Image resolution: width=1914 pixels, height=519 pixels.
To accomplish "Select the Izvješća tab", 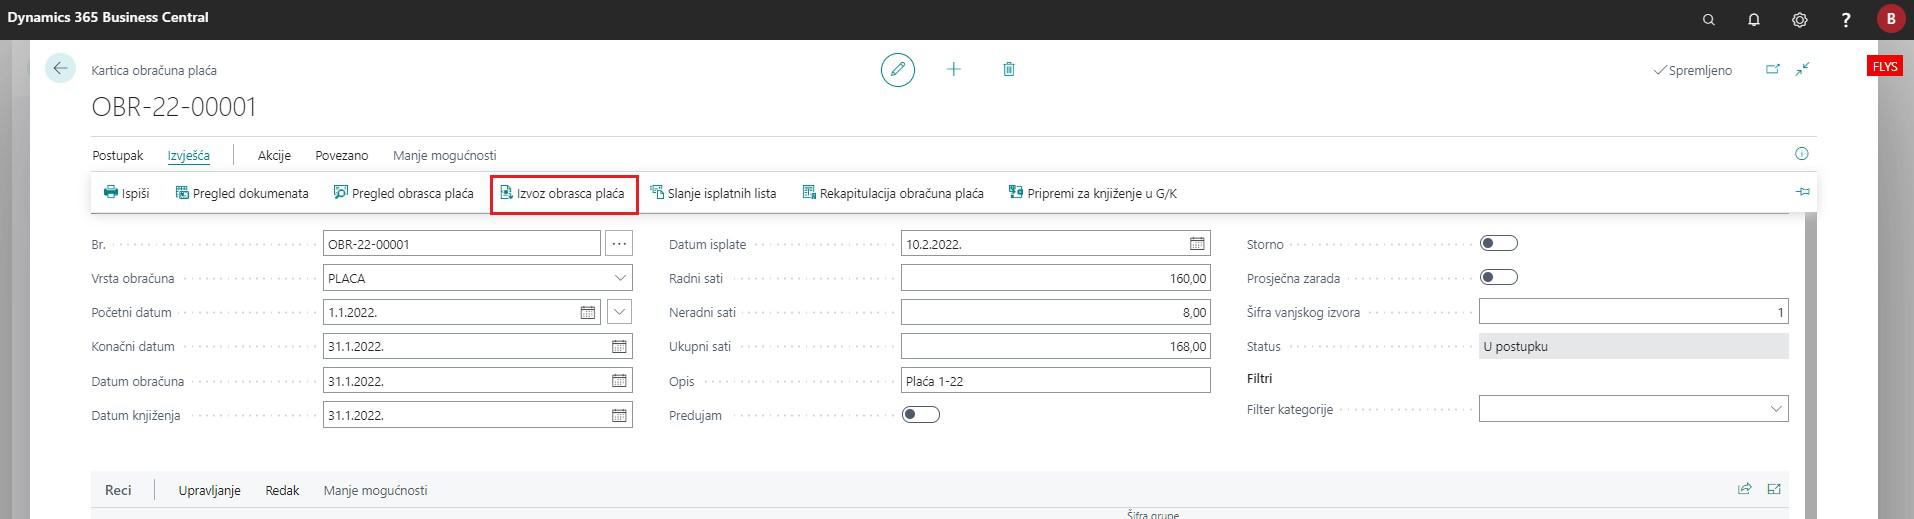I will pyautogui.click(x=189, y=155).
